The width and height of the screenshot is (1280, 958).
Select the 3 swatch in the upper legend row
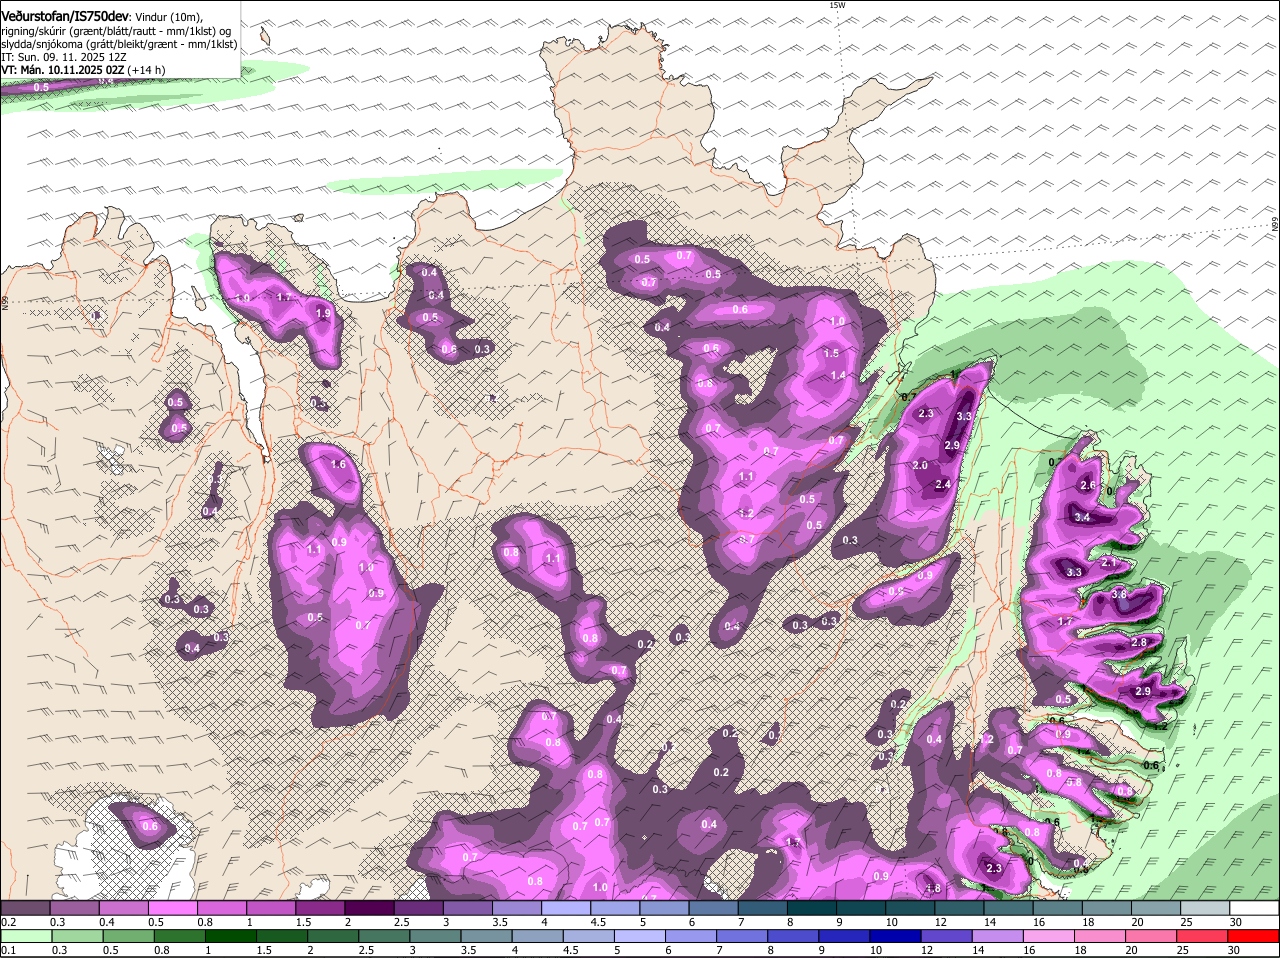click(468, 908)
